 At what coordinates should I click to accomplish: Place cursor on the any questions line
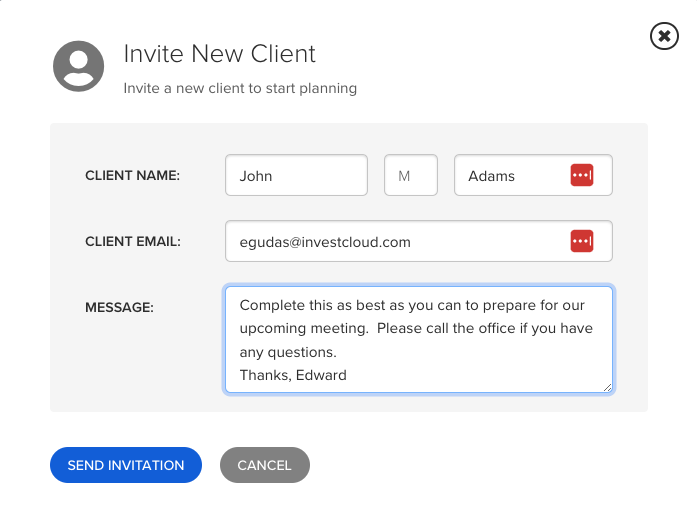[x=288, y=352]
